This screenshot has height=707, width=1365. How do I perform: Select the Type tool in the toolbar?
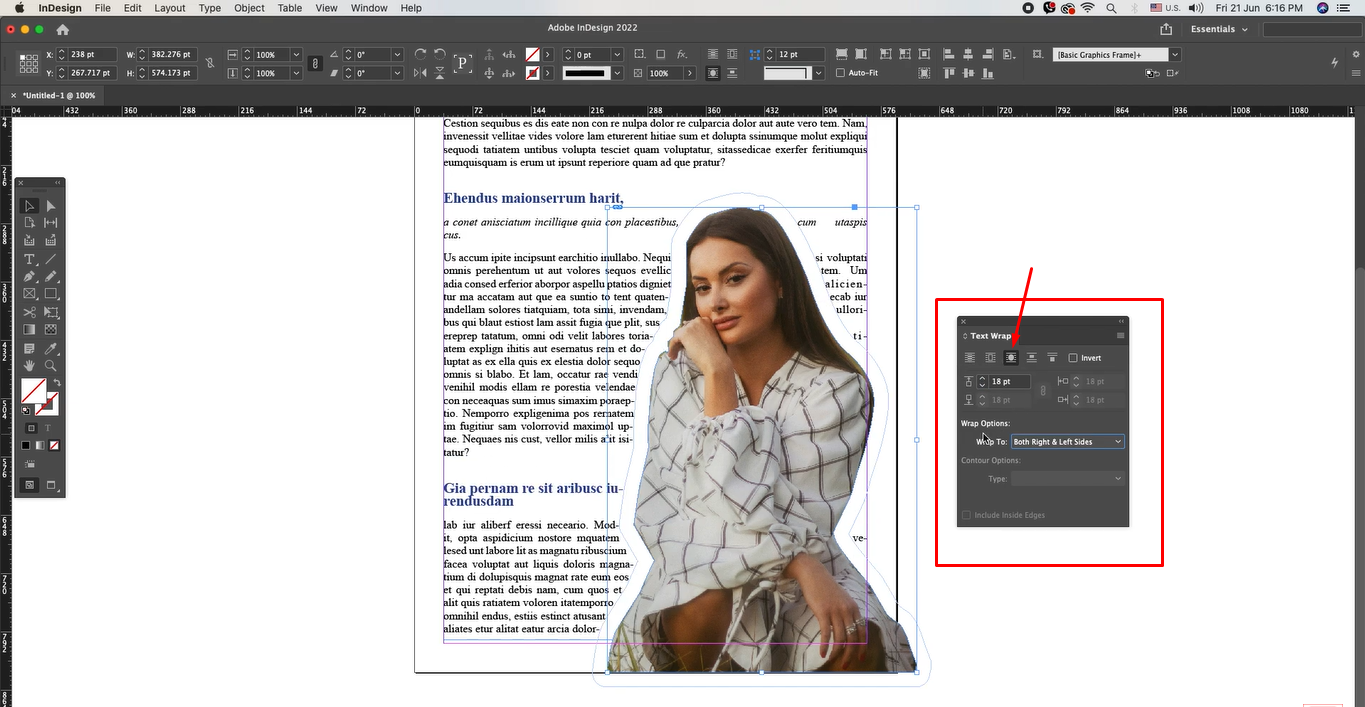(29, 258)
